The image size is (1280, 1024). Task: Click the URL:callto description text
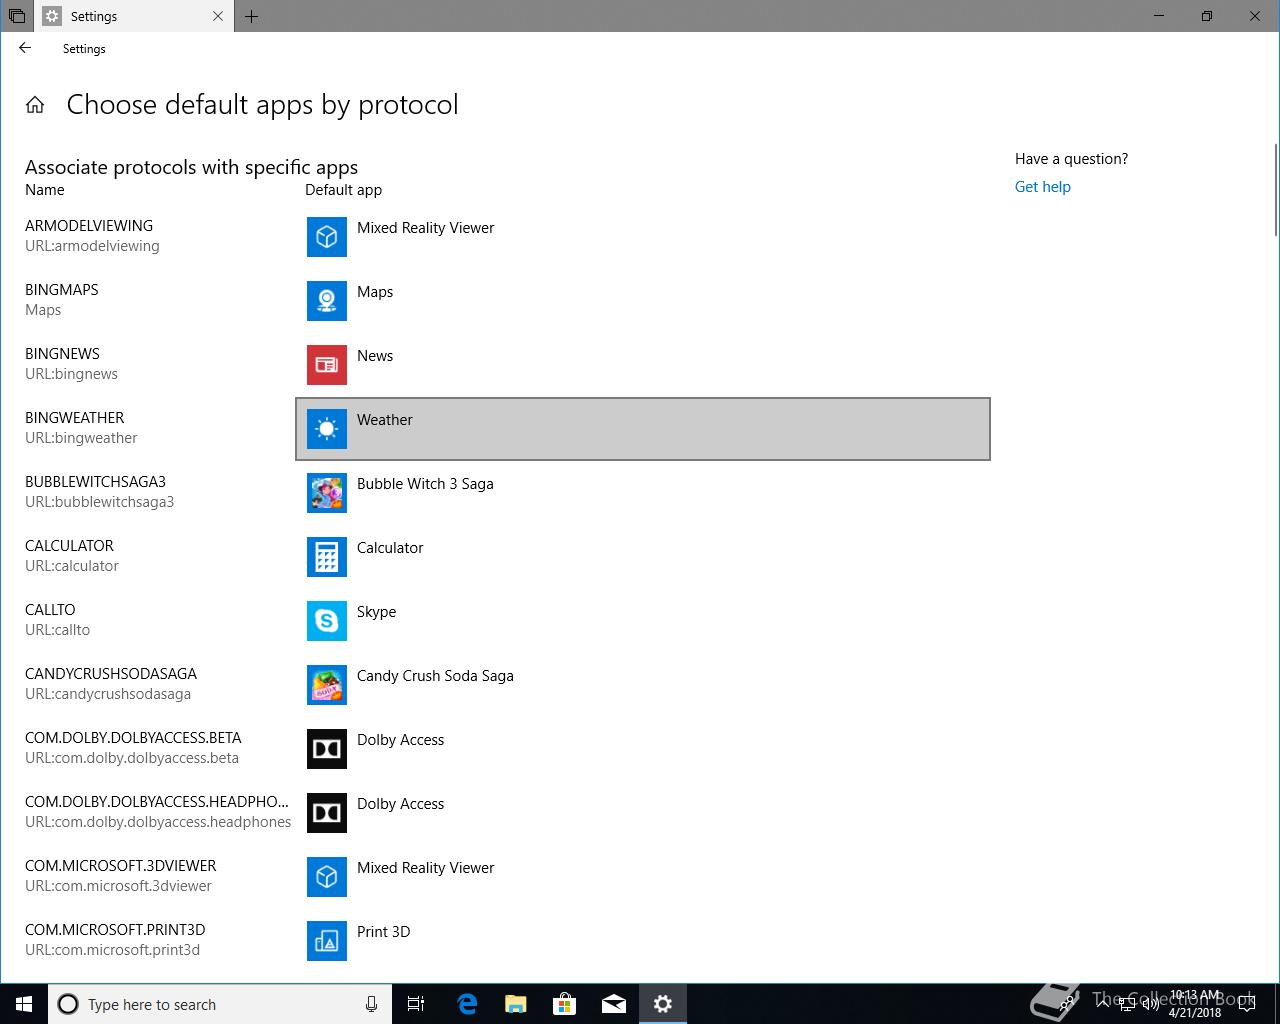pyautogui.click(x=57, y=630)
